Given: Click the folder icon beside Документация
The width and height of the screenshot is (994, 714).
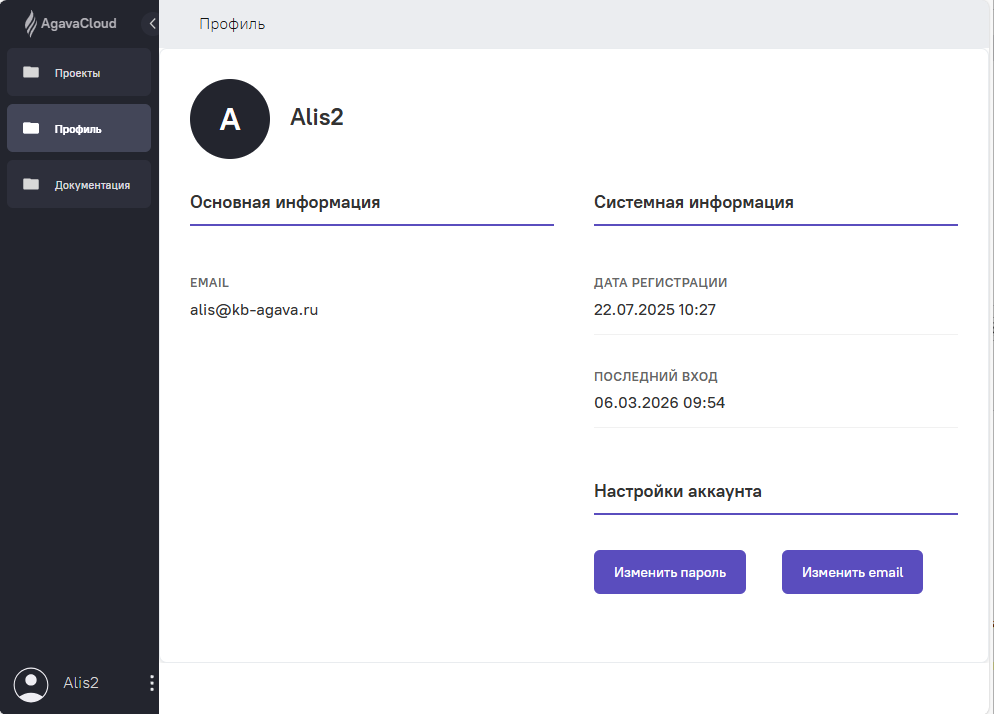Looking at the screenshot, I should click(x=31, y=184).
